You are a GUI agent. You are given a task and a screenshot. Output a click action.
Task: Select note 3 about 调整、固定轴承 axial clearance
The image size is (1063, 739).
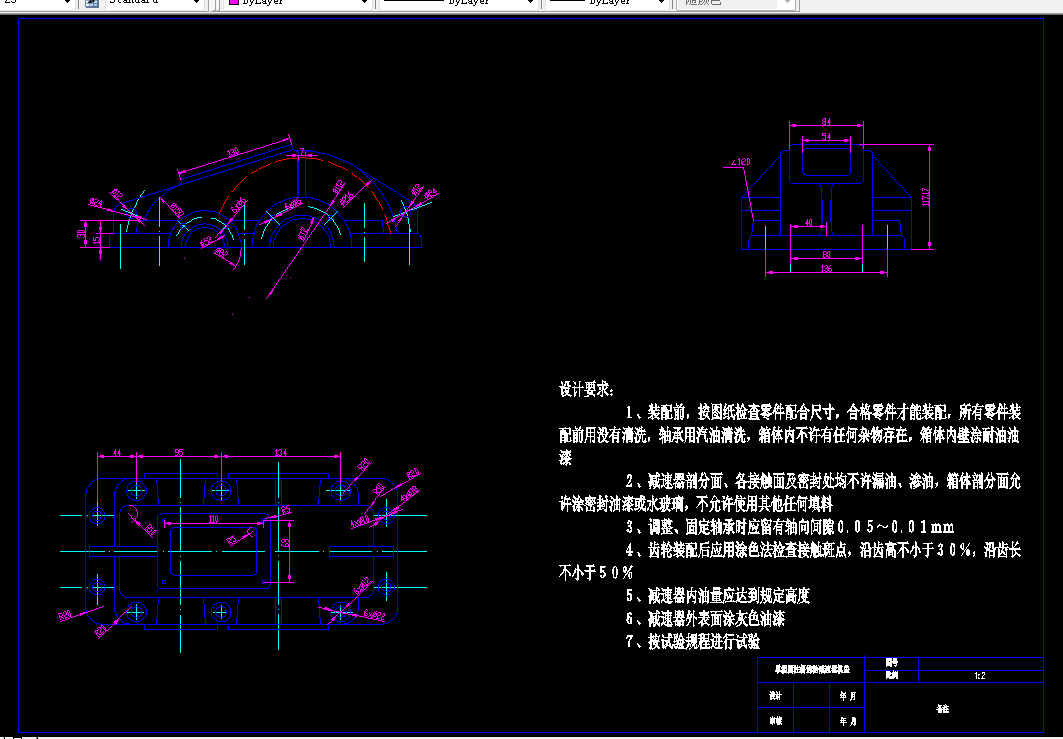[790, 527]
